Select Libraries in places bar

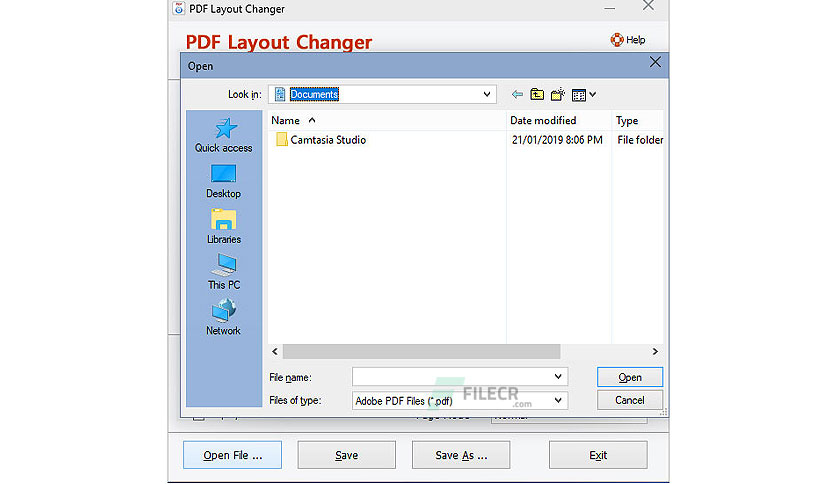coord(223,227)
